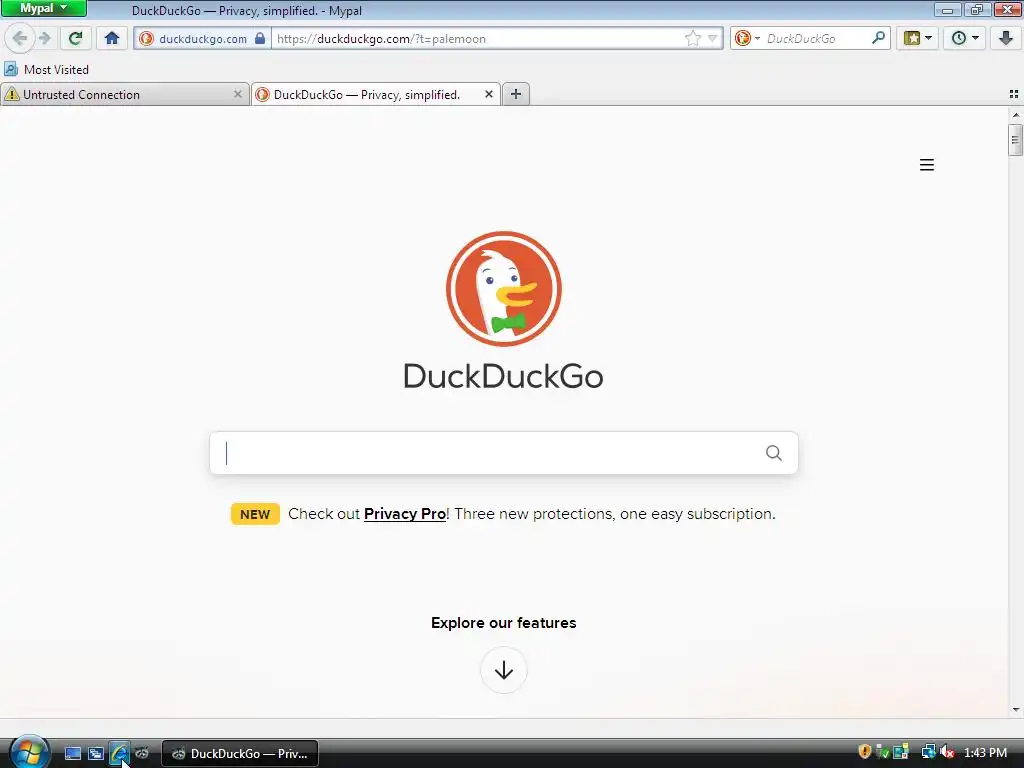The image size is (1024, 768).
Task: Click the DuckDuckGo duck logo
Action: 504,289
